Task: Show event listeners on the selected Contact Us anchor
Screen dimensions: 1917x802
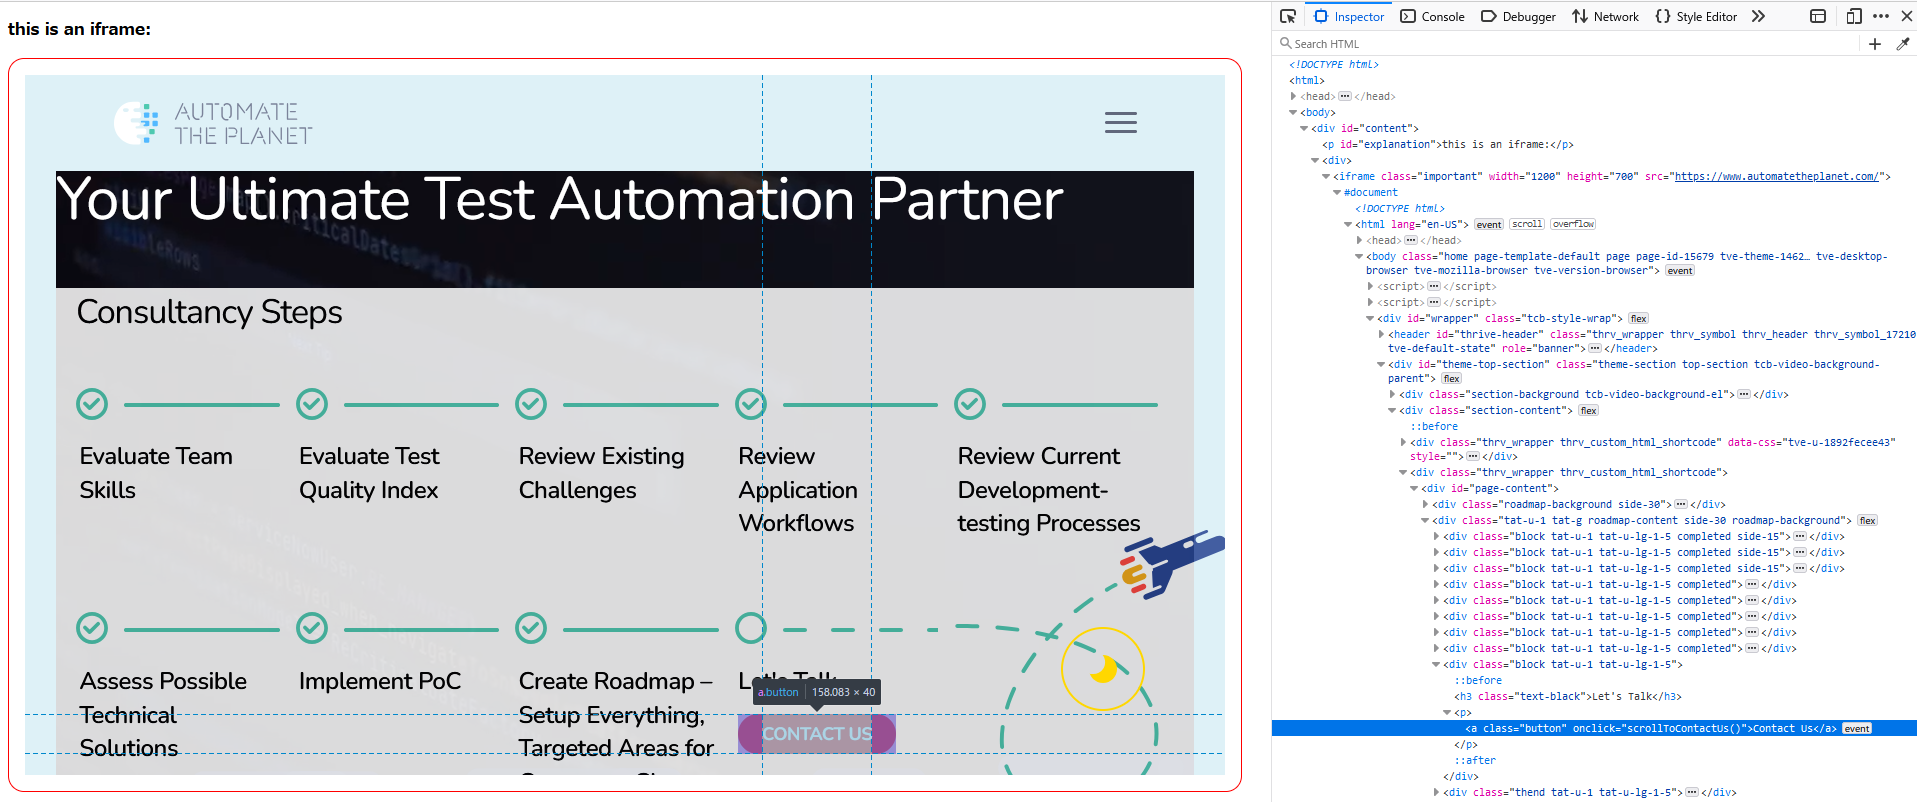Action: (x=1857, y=728)
